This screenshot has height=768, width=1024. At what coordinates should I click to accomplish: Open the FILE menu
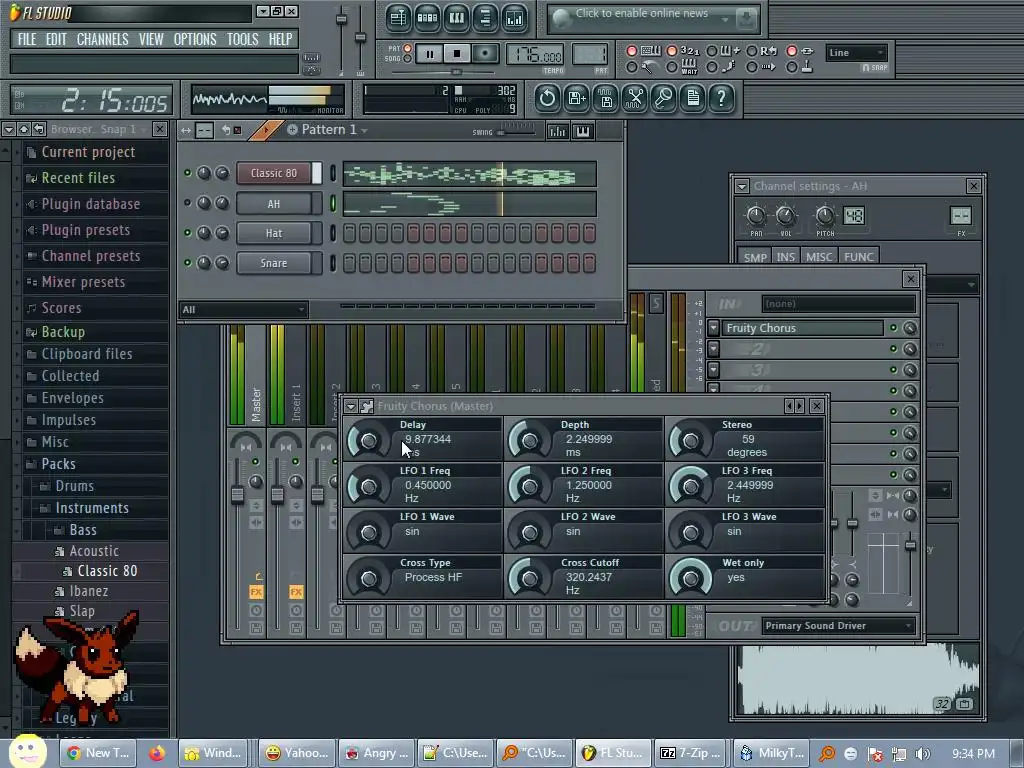point(27,39)
